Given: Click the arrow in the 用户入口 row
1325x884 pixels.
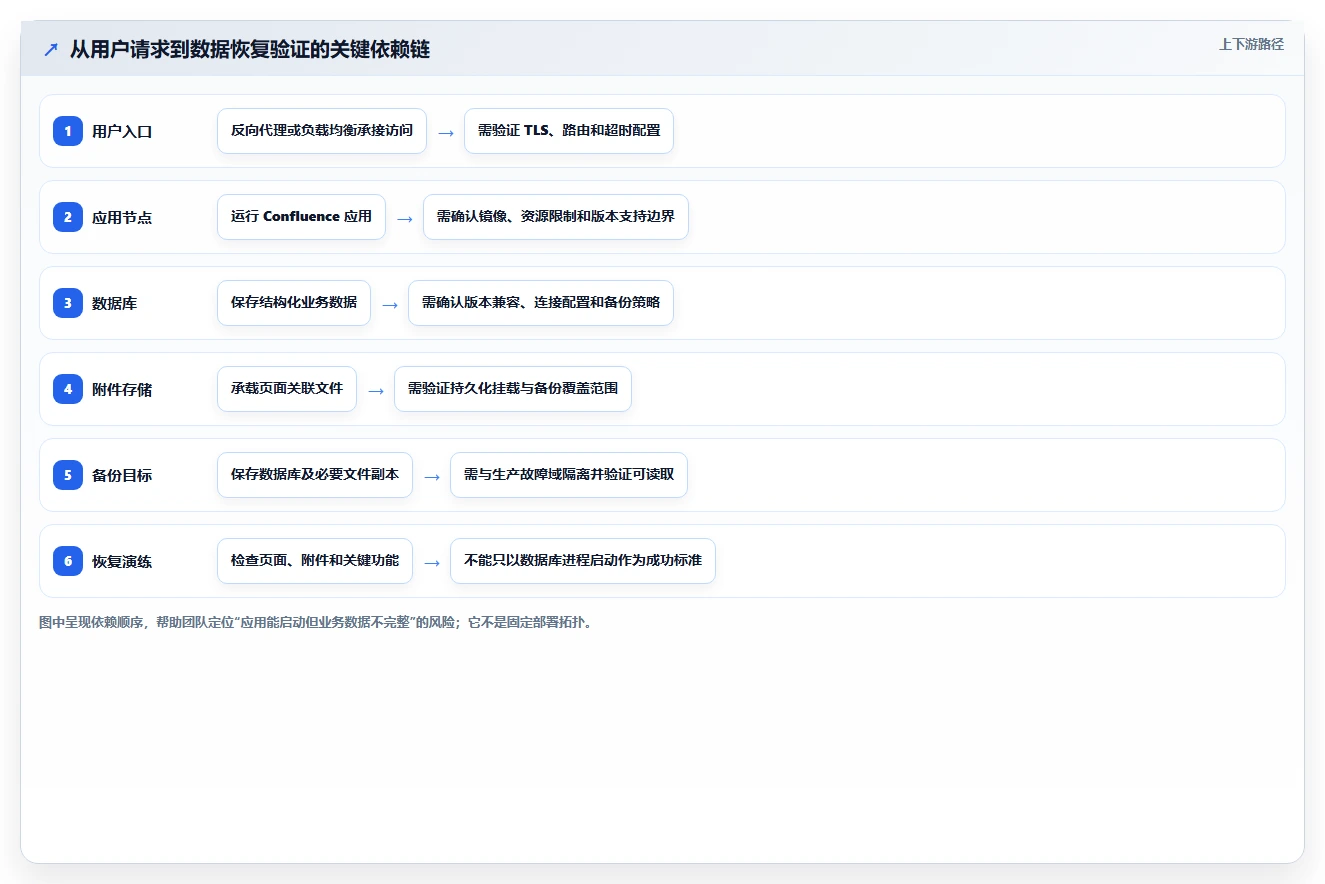Looking at the screenshot, I should click(x=446, y=132).
